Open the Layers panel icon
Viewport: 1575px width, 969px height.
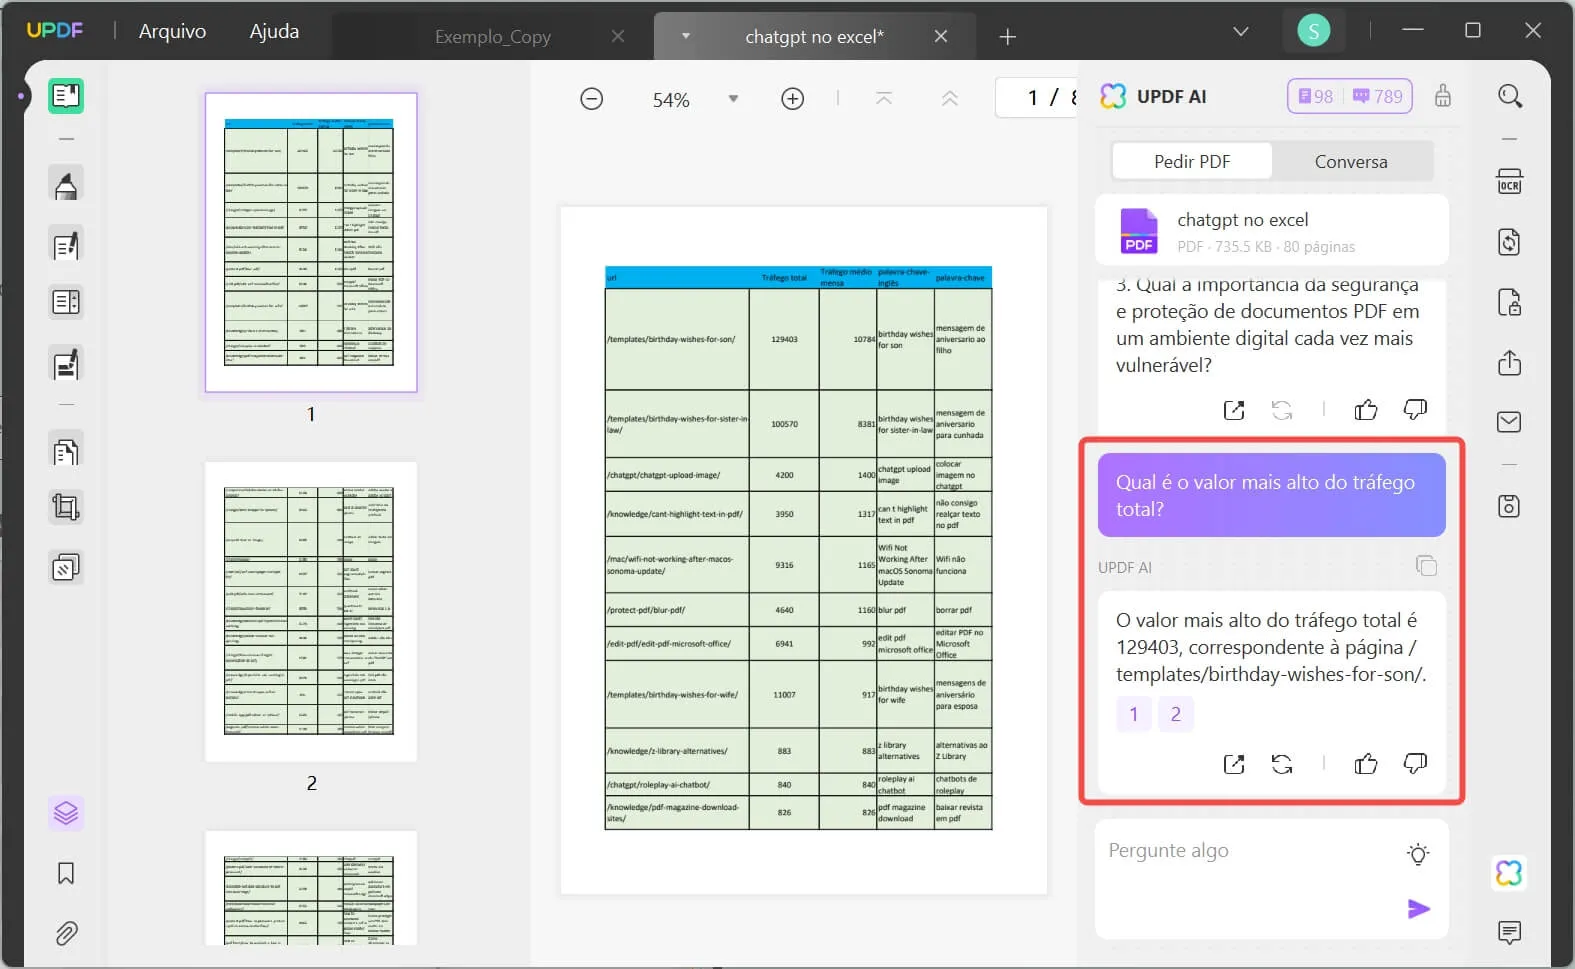click(x=66, y=813)
